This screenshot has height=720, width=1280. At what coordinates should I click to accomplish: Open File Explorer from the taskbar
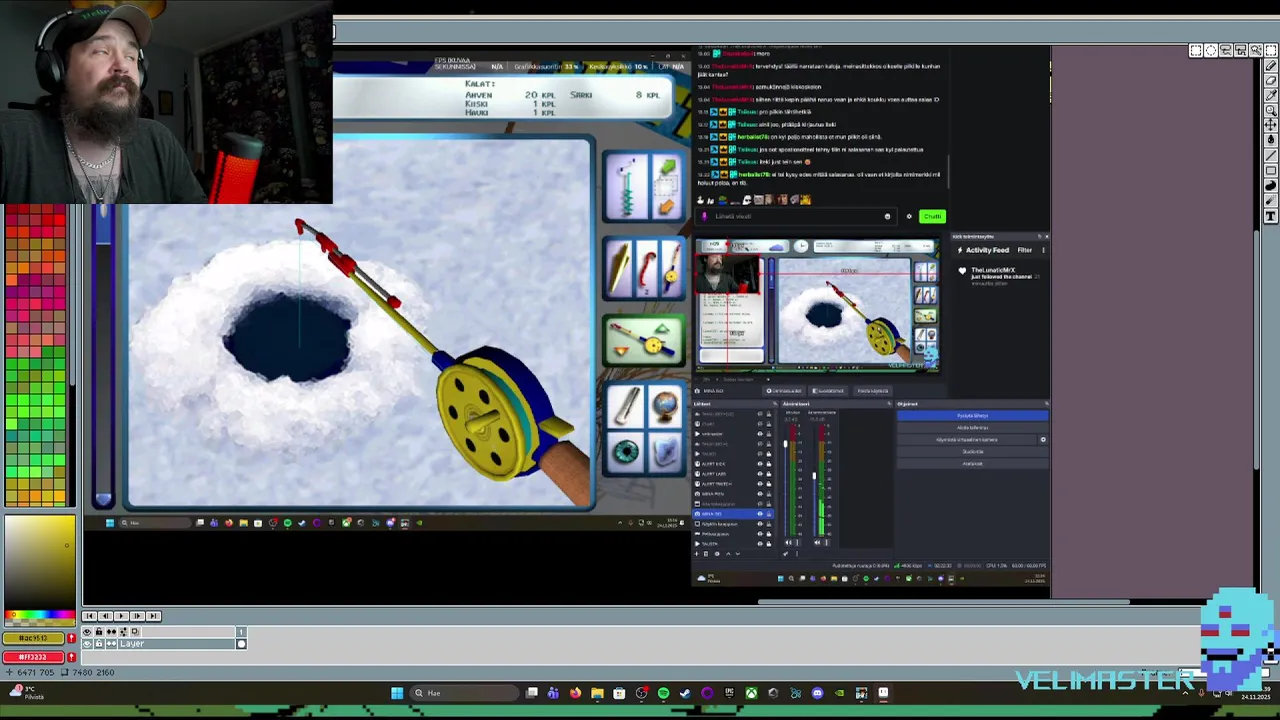[597, 693]
